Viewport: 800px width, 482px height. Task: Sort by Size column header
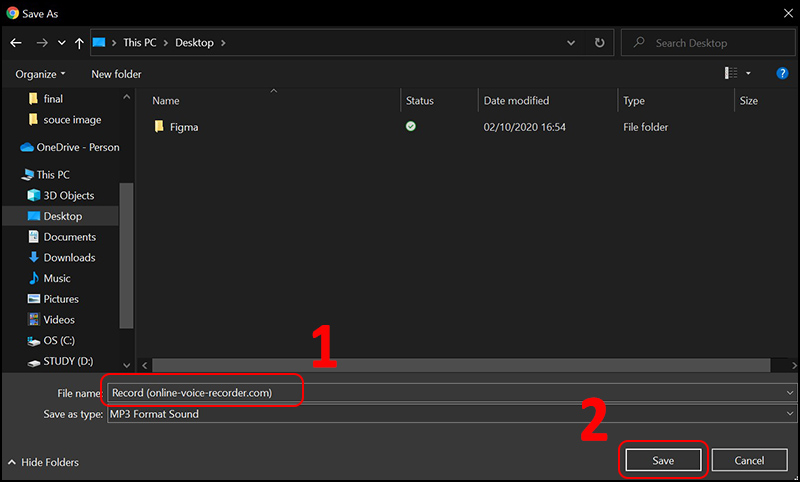pyautogui.click(x=748, y=101)
